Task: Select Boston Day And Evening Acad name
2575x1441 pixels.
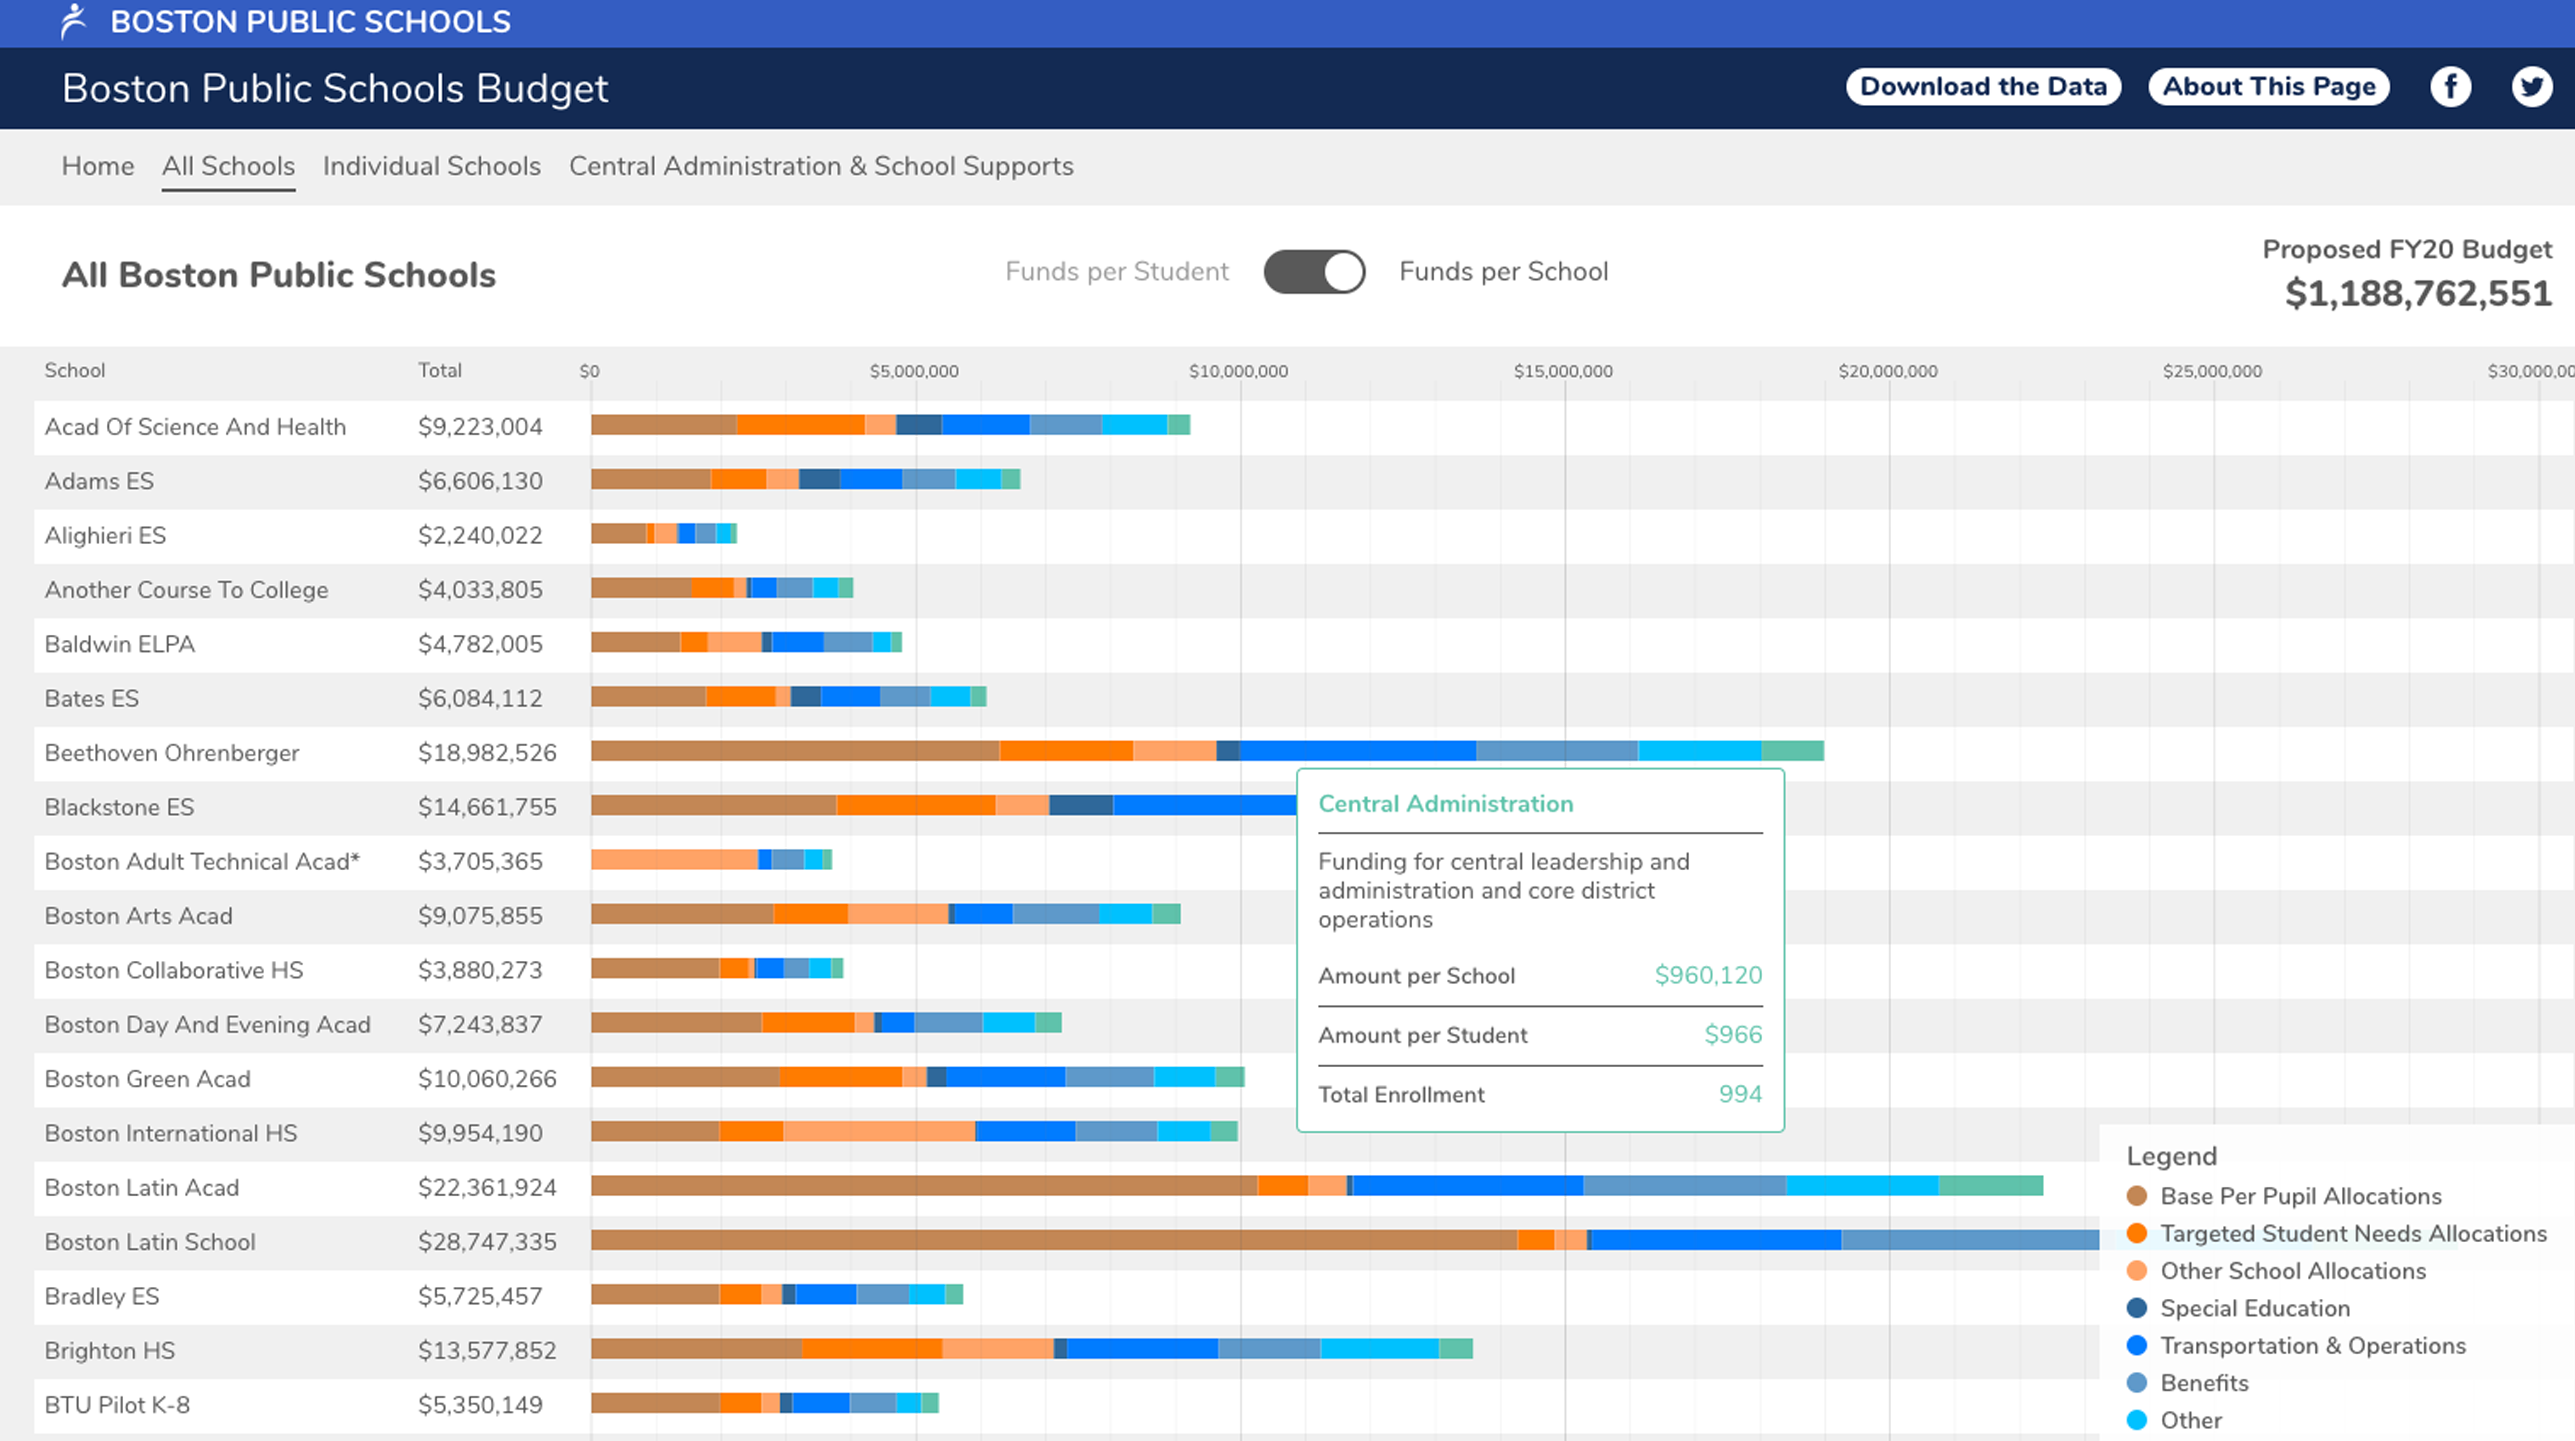Action: coord(207,1025)
